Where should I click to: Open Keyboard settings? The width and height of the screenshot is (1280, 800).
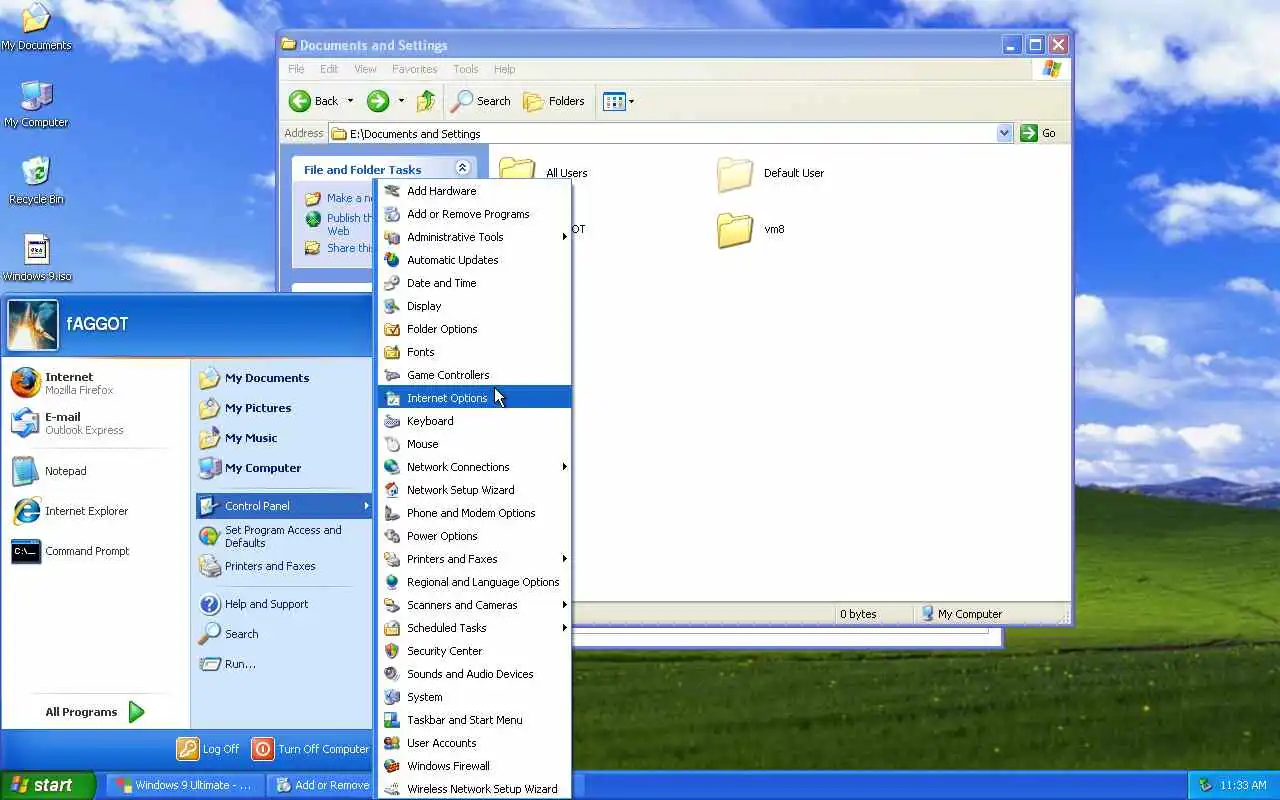click(x=475, y=421)
